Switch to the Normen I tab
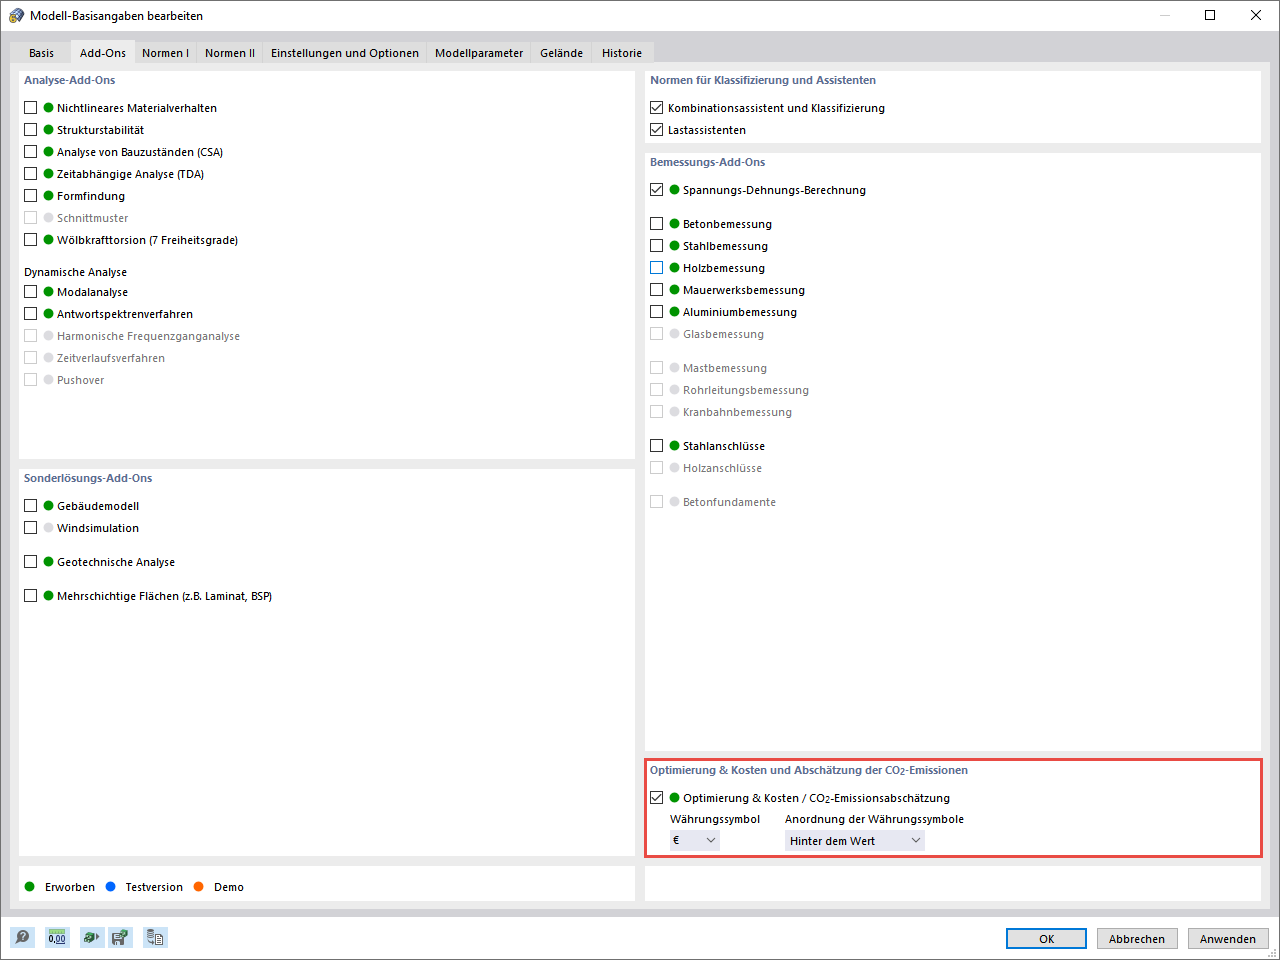This screenshot has width=1280, height=960. 165,52
